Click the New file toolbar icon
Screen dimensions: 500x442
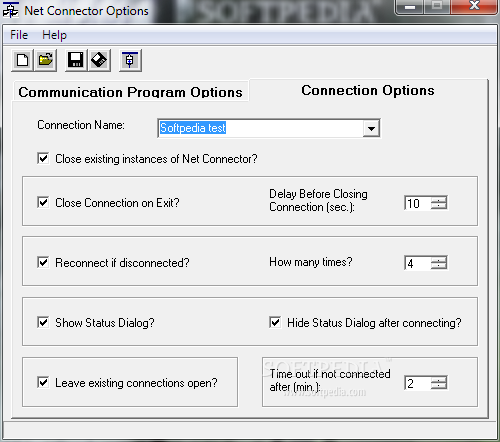(x=22, y=60)
